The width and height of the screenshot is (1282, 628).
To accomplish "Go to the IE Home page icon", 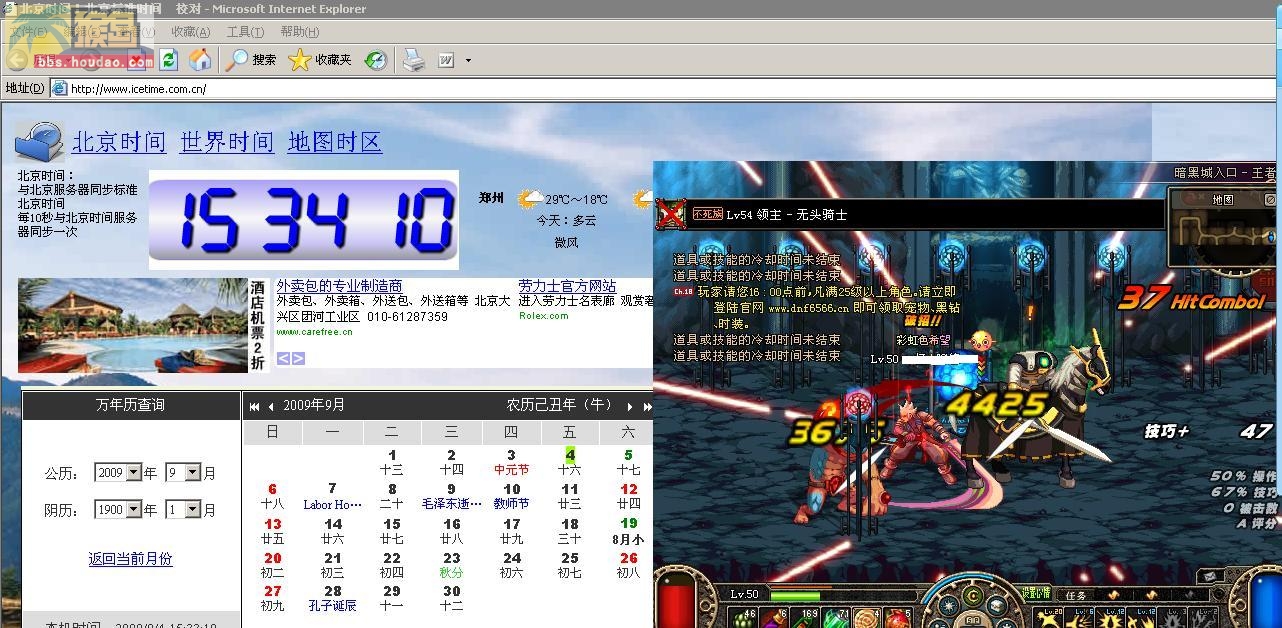I will click(x=200, y=60).
